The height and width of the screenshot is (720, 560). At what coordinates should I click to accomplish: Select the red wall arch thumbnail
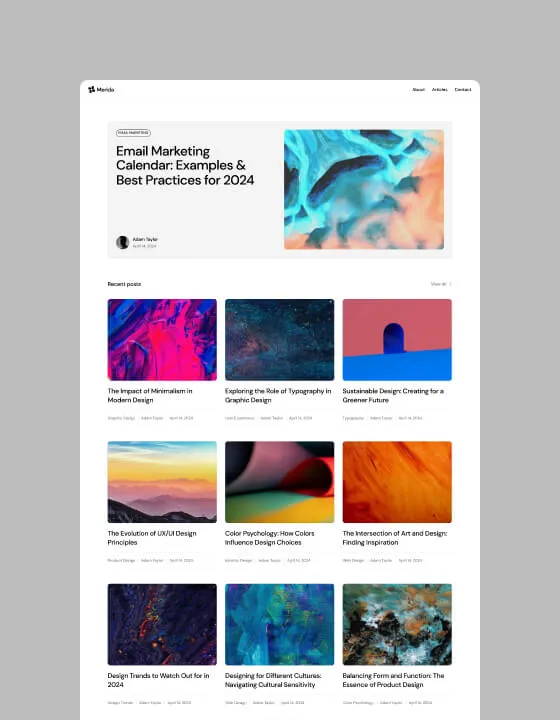pos(397,340)
